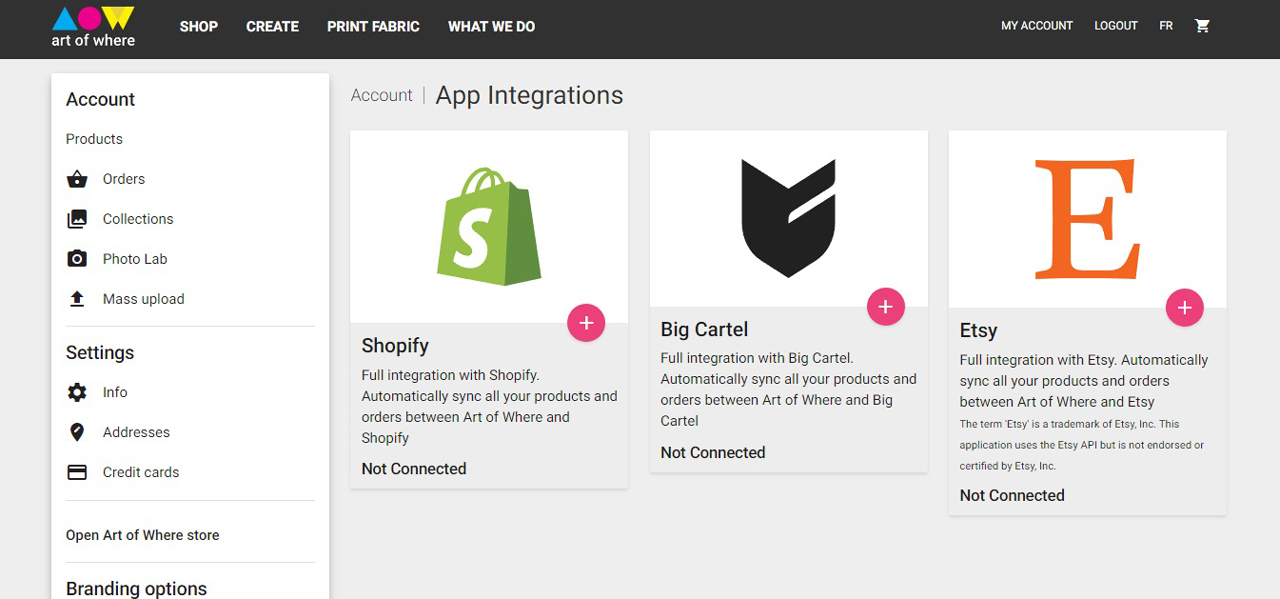Open Products in the Account sidebar
1280x599 pixels.
tap(94, 139)
